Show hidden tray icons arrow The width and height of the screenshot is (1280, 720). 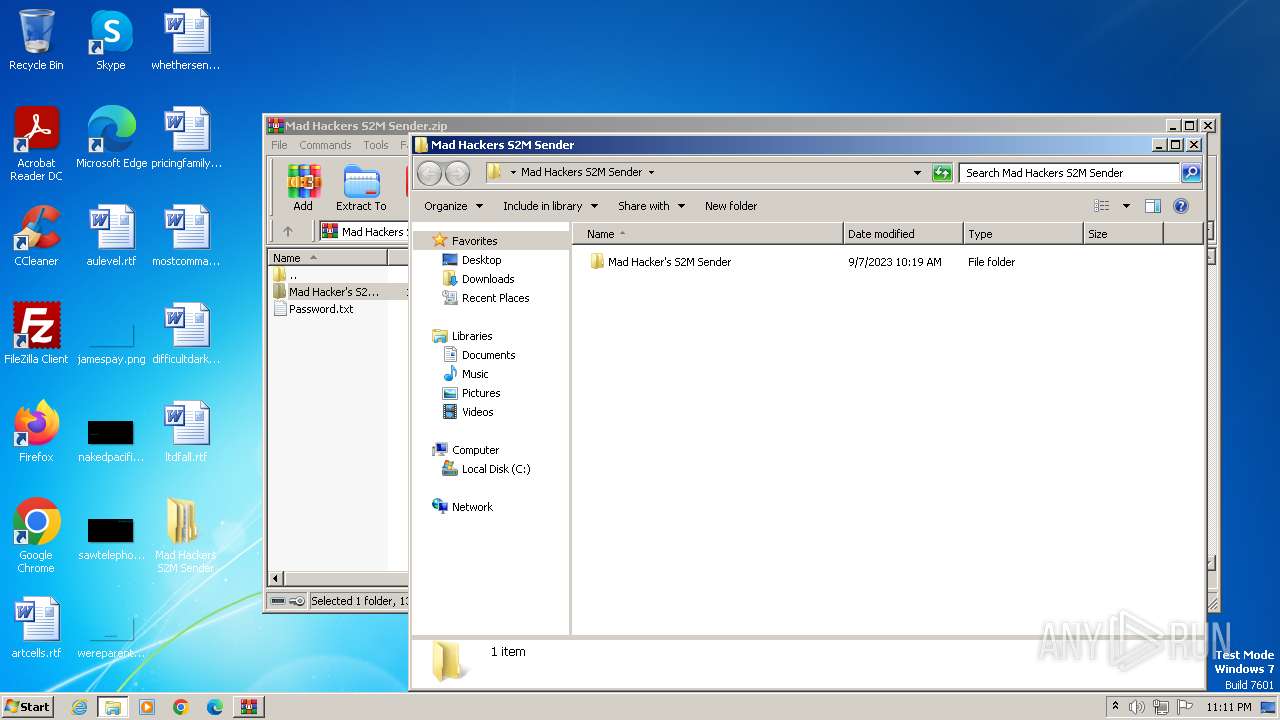pos(1115,706)
